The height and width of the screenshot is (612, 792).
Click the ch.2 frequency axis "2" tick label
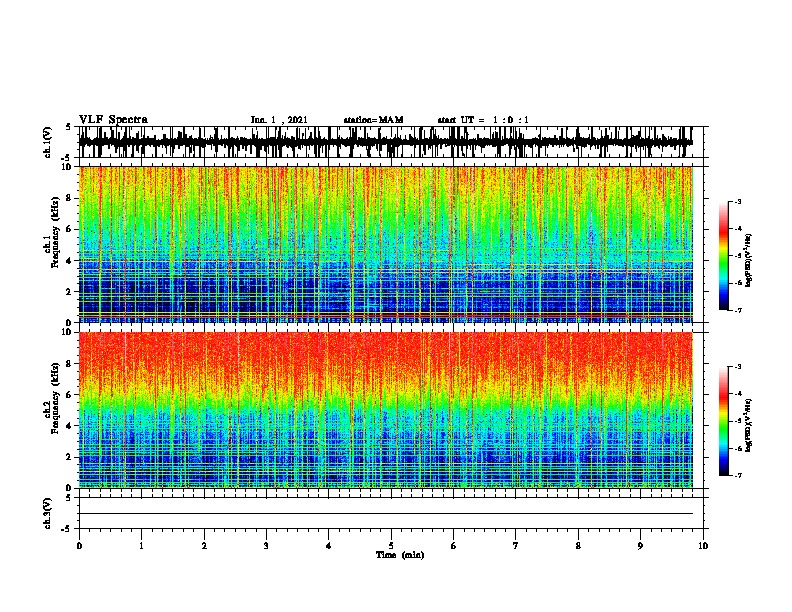[70, 457]
